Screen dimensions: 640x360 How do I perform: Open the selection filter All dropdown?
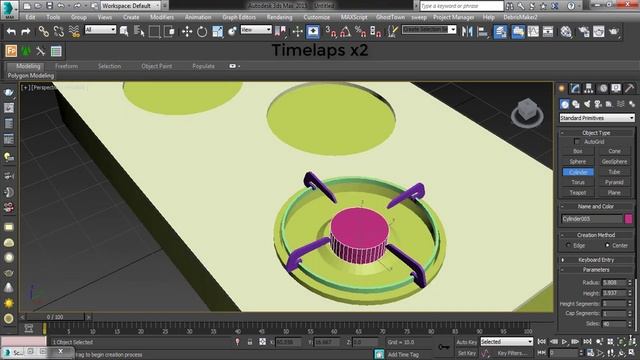[100, 29]
